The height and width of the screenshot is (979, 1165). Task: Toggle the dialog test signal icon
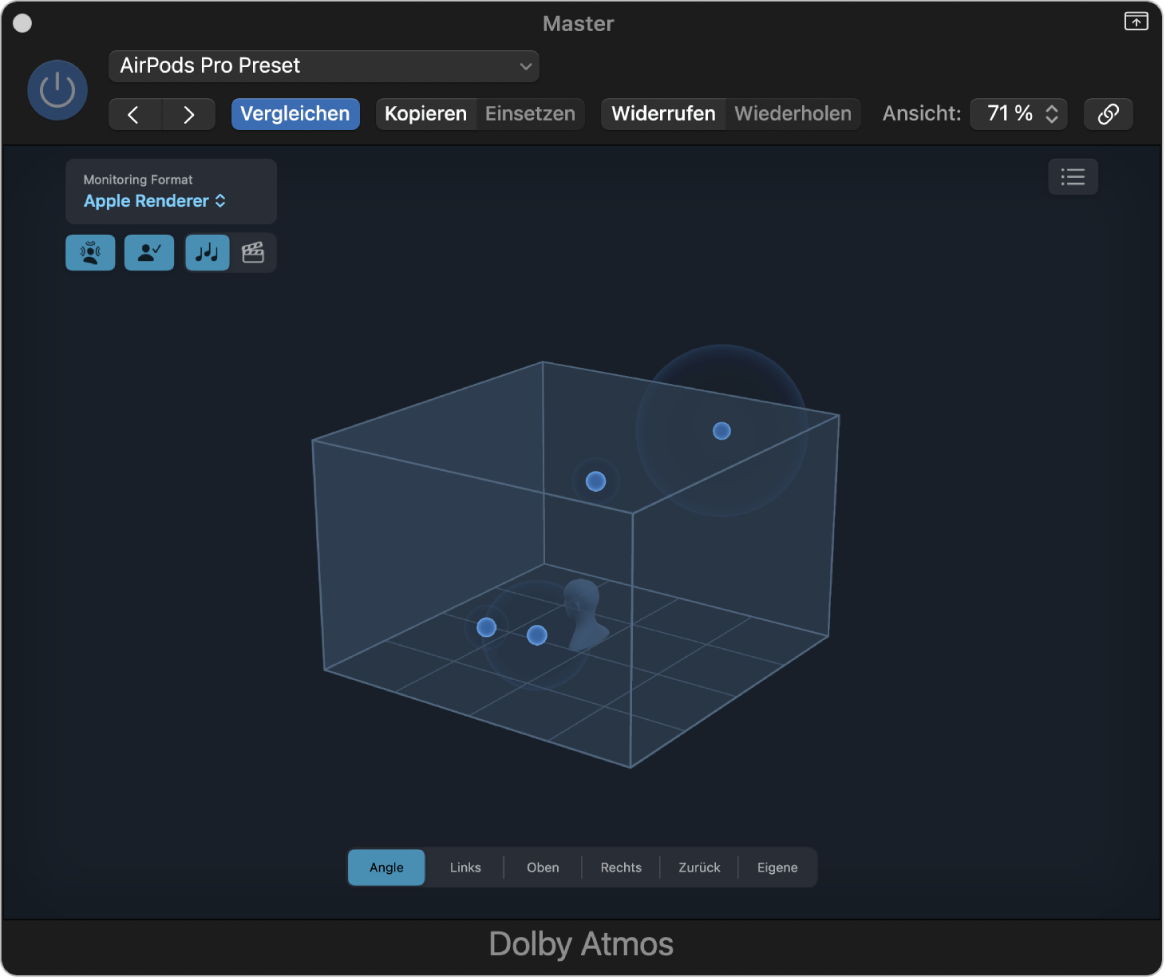pos(148,252)
